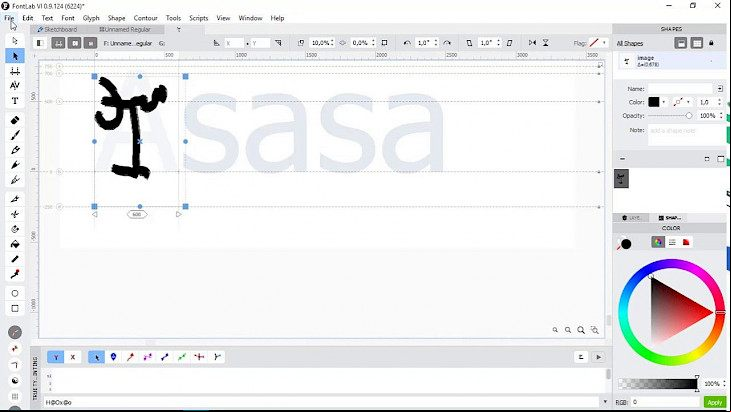Image resolution: width=731 pixels, height=412 pixels.
Task: Adjust the 10,0% scale stepper
Action: pos(331,43)
